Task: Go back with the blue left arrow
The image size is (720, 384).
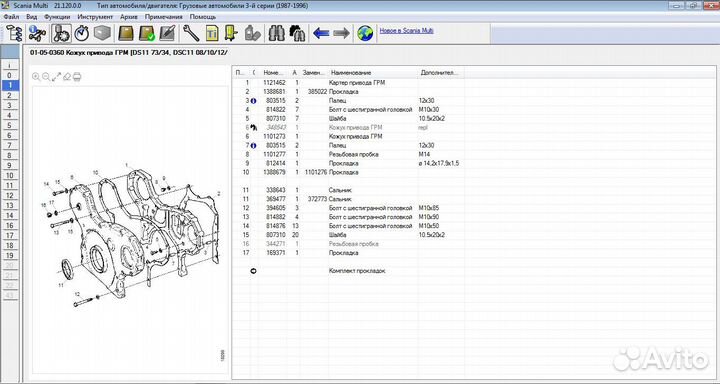Action: tap(321, 33)
